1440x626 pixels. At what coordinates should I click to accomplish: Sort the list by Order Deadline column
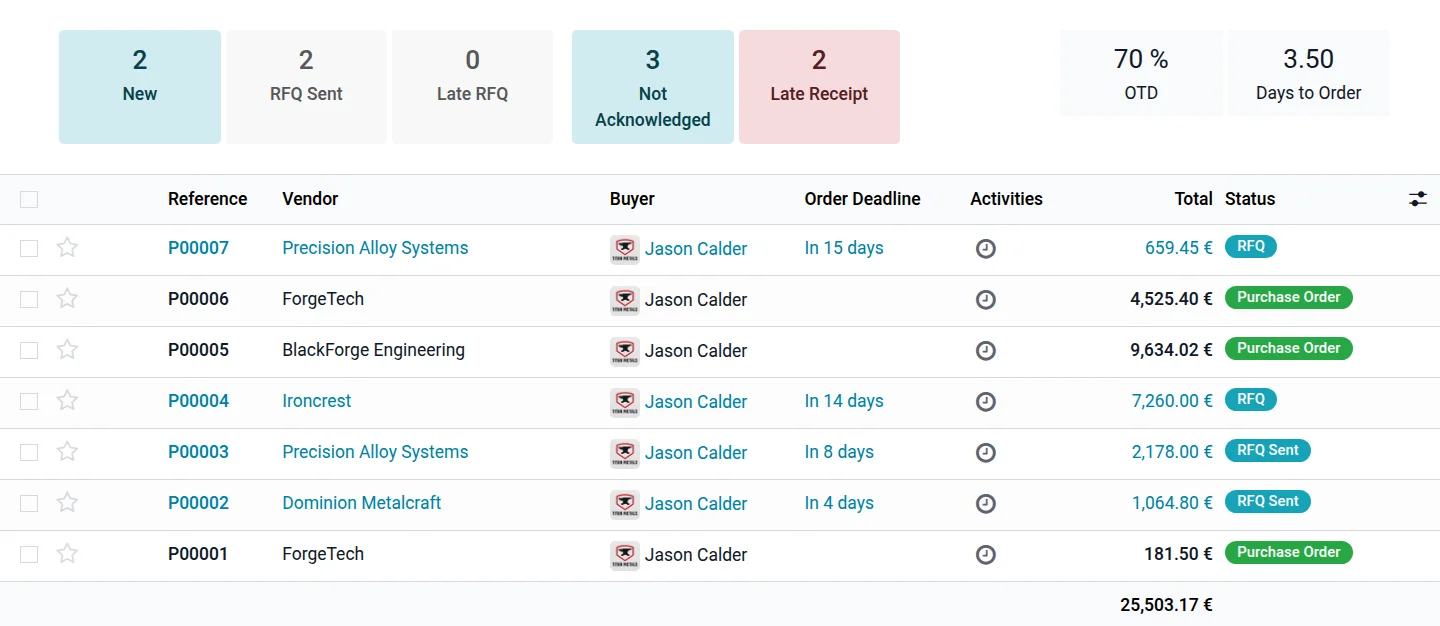coord(862,199)
